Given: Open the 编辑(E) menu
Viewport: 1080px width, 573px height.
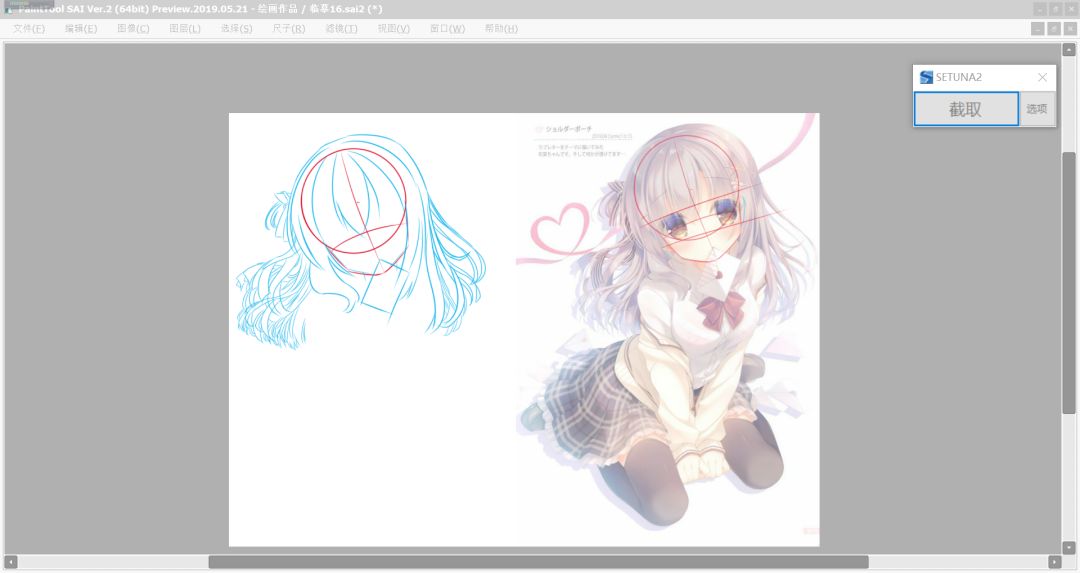Looking at the screenshot, I should (x=81, y=28).
